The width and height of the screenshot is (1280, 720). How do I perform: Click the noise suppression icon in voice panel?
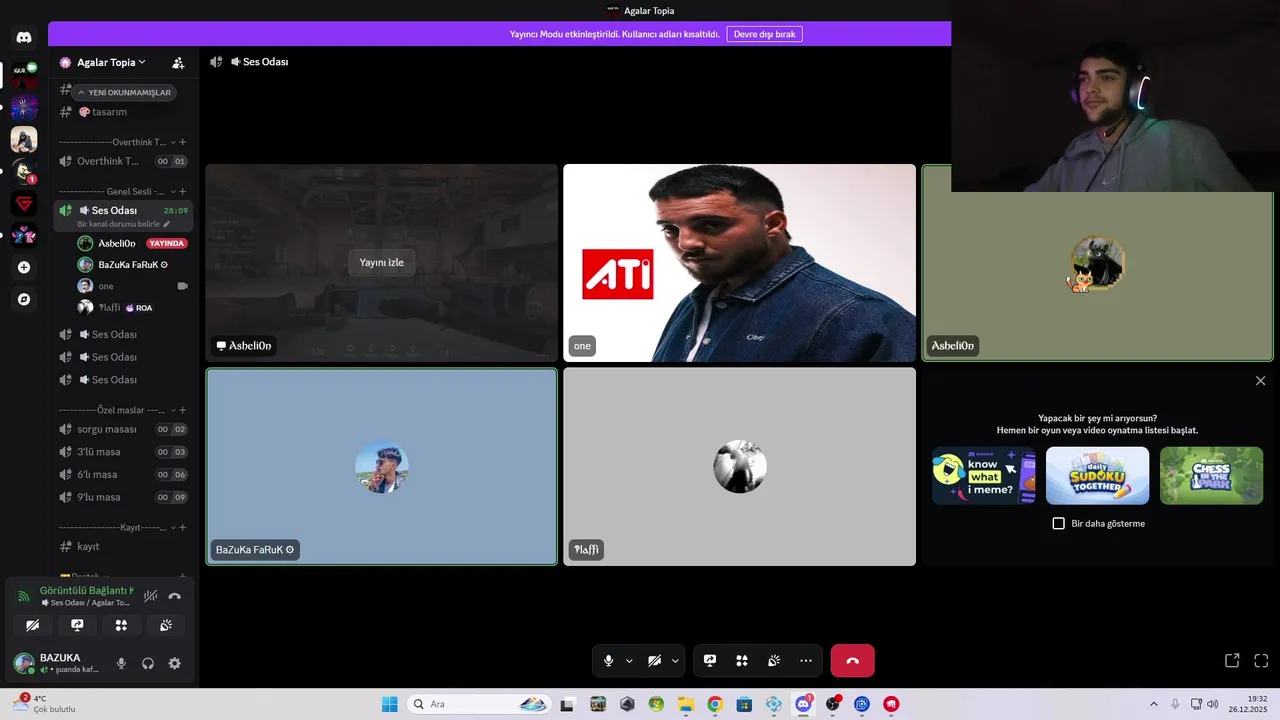coord(150,596)
